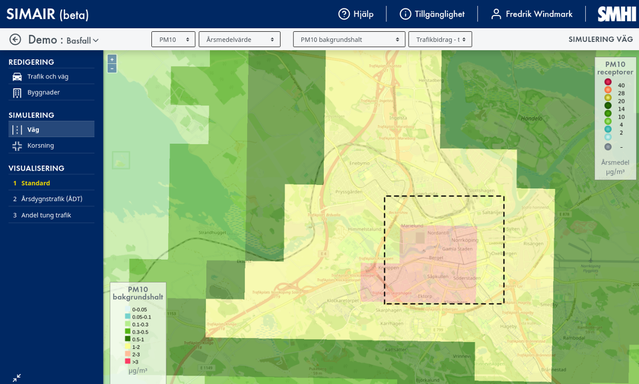639x384 pixels.
Task: Open the Fredrik Windmark user profile
Action: click(531, 14)
